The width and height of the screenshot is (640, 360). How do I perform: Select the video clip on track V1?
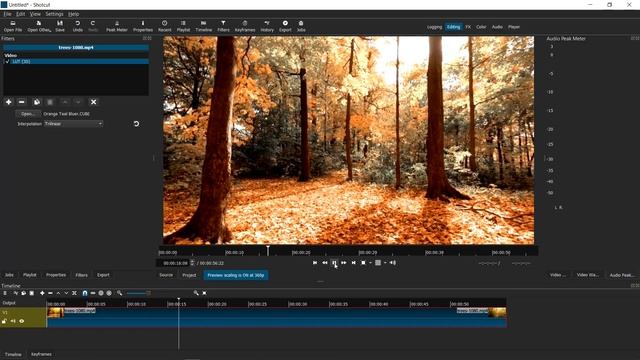[x=277, y=317]
